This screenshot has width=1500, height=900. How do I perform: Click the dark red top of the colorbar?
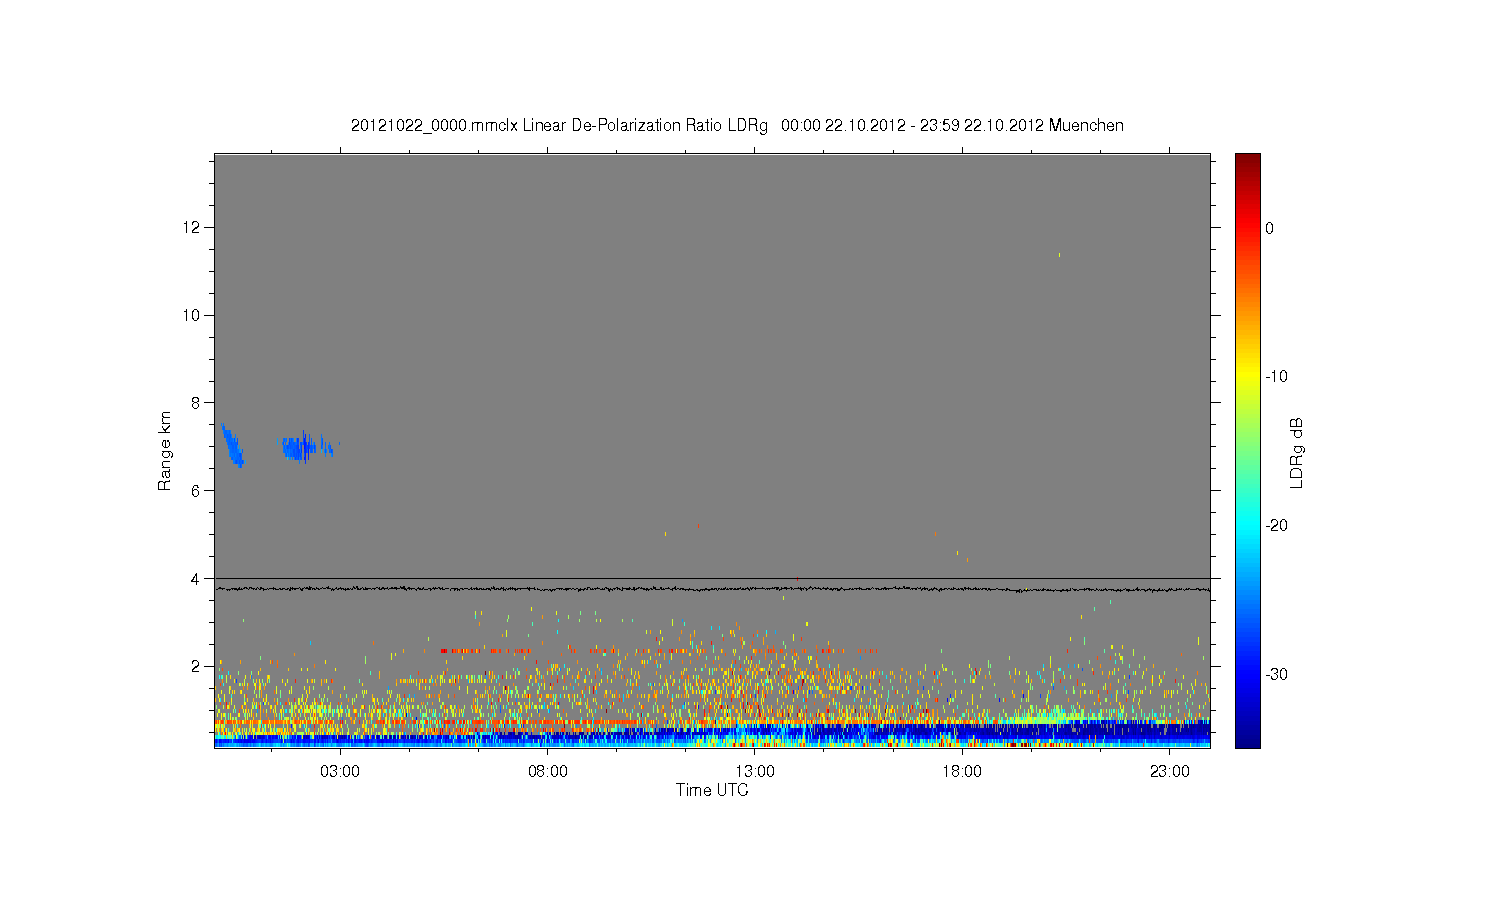pyautogui.click(x=1248, y=161)
